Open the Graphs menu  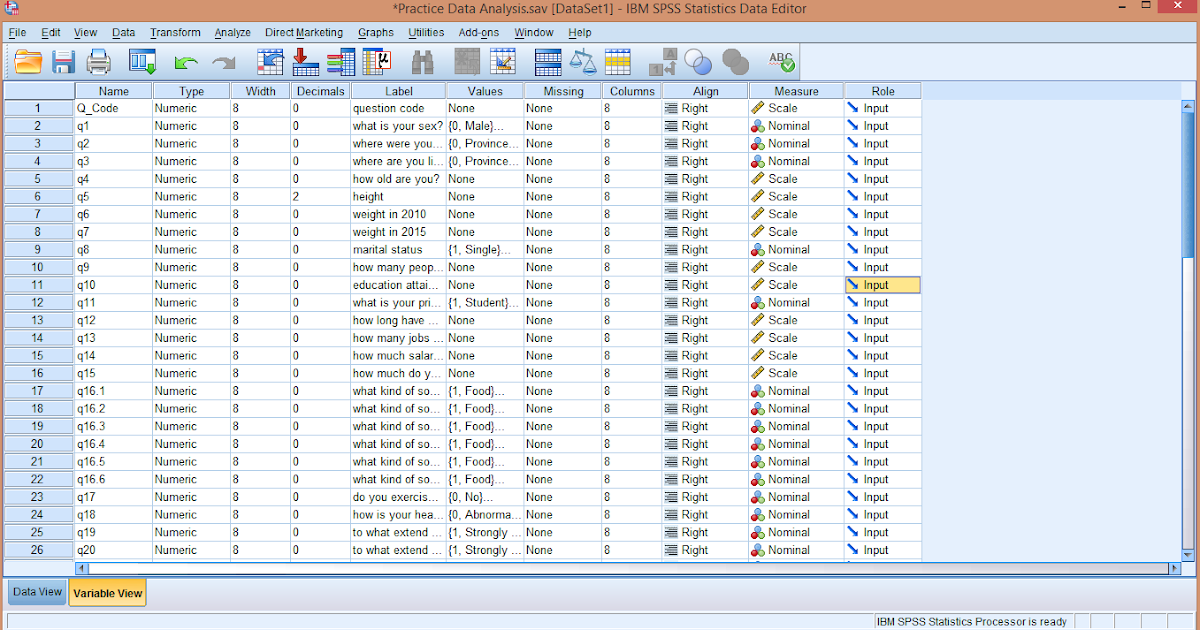tap(375, 32)
